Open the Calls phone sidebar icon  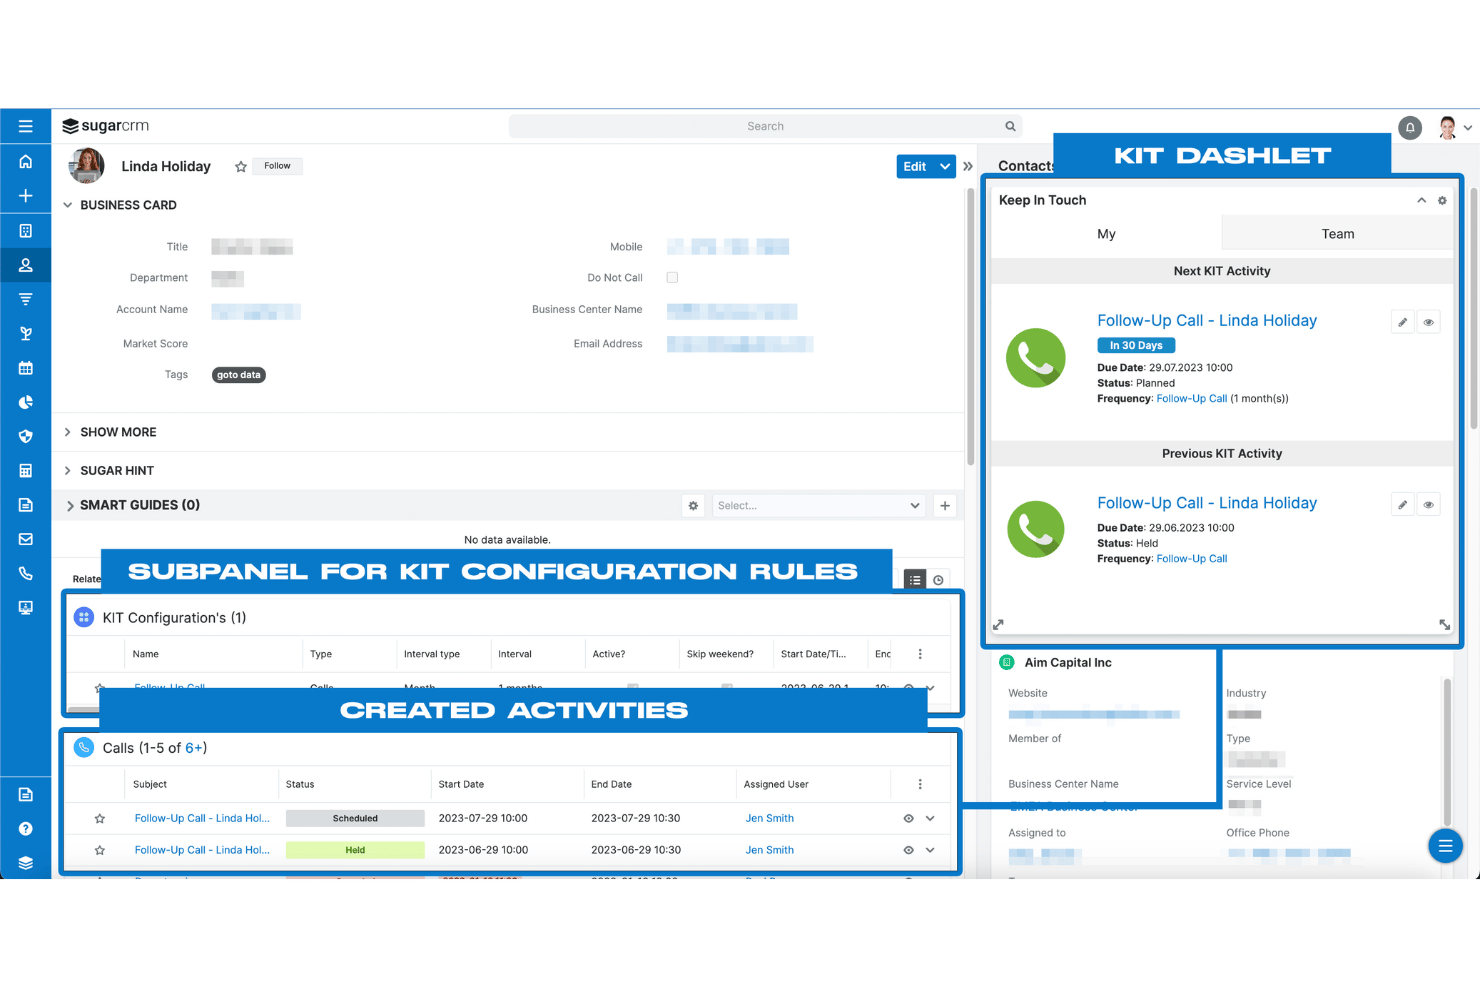point(26,573)
